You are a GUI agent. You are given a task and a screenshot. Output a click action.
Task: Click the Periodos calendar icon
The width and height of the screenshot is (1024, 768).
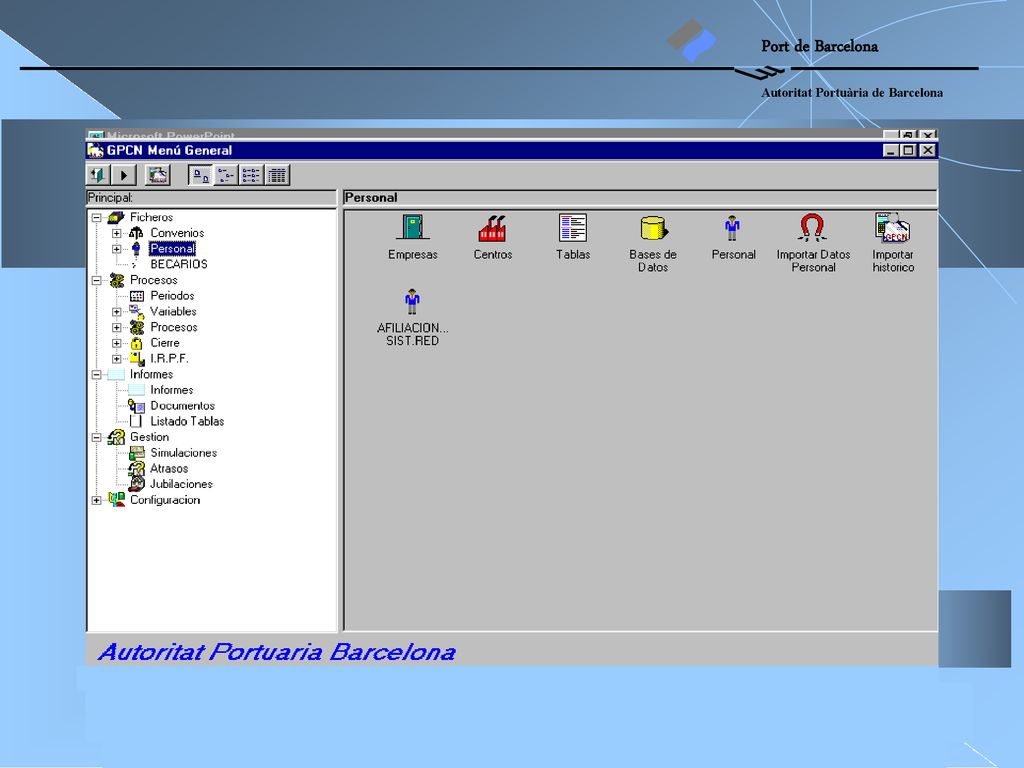(136, 296)
